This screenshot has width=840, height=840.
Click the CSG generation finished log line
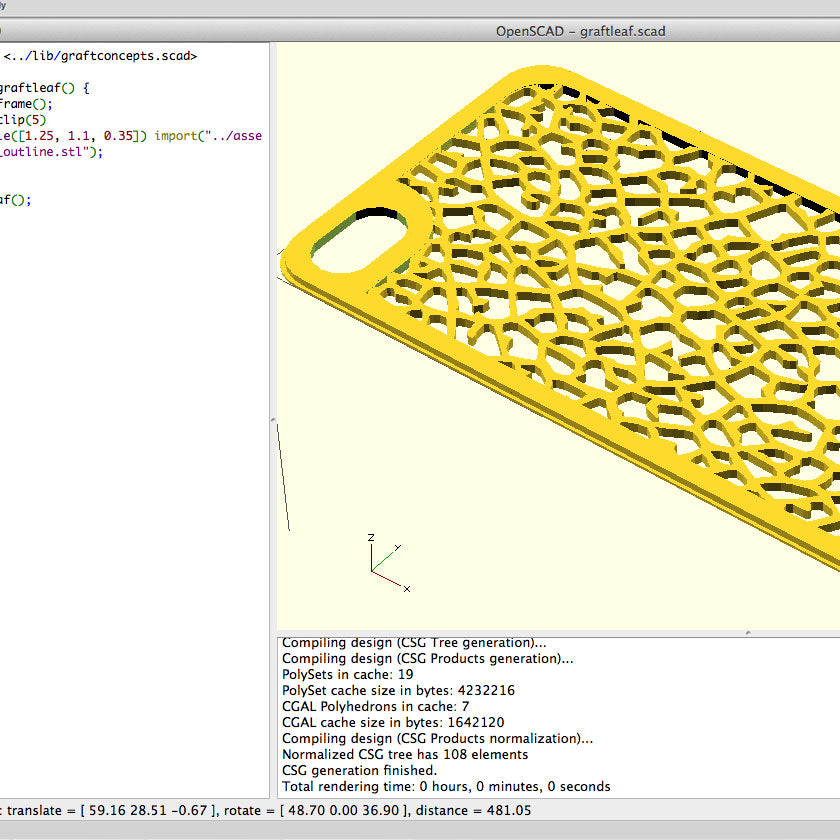click(360, 770)
